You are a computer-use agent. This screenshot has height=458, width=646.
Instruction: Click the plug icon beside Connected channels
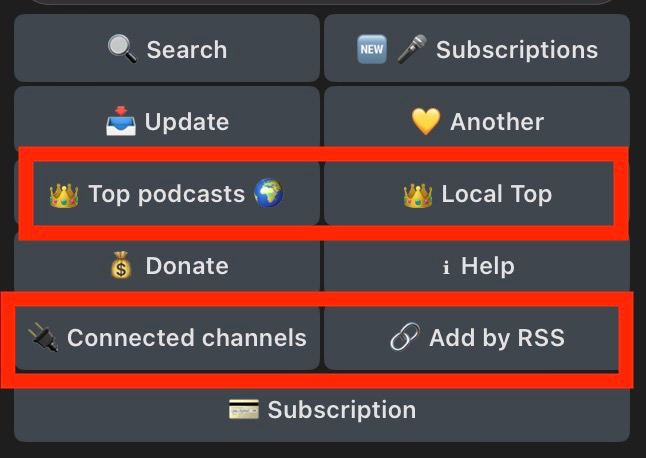[43, 337]
